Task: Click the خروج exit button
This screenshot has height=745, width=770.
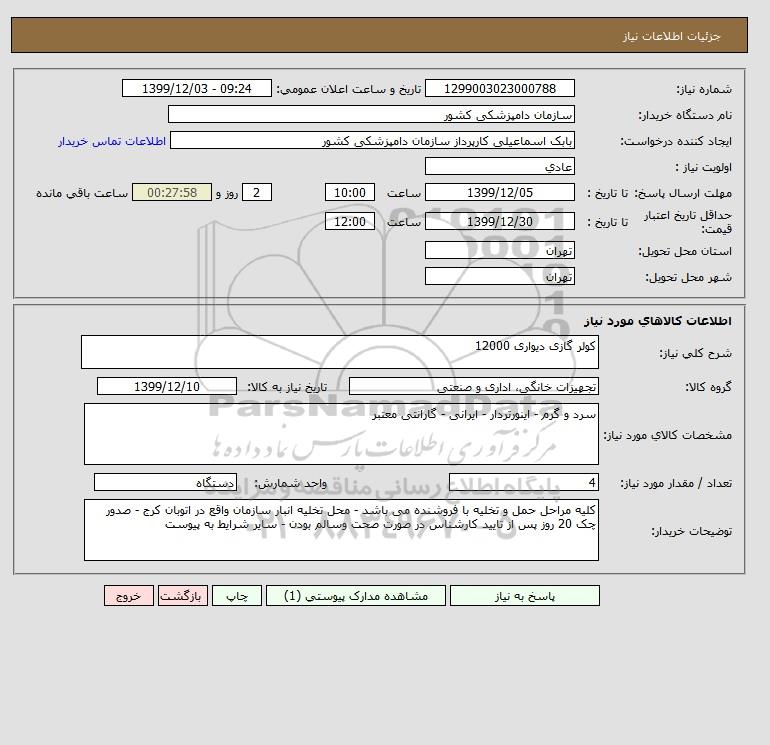Action: [129, 595]
